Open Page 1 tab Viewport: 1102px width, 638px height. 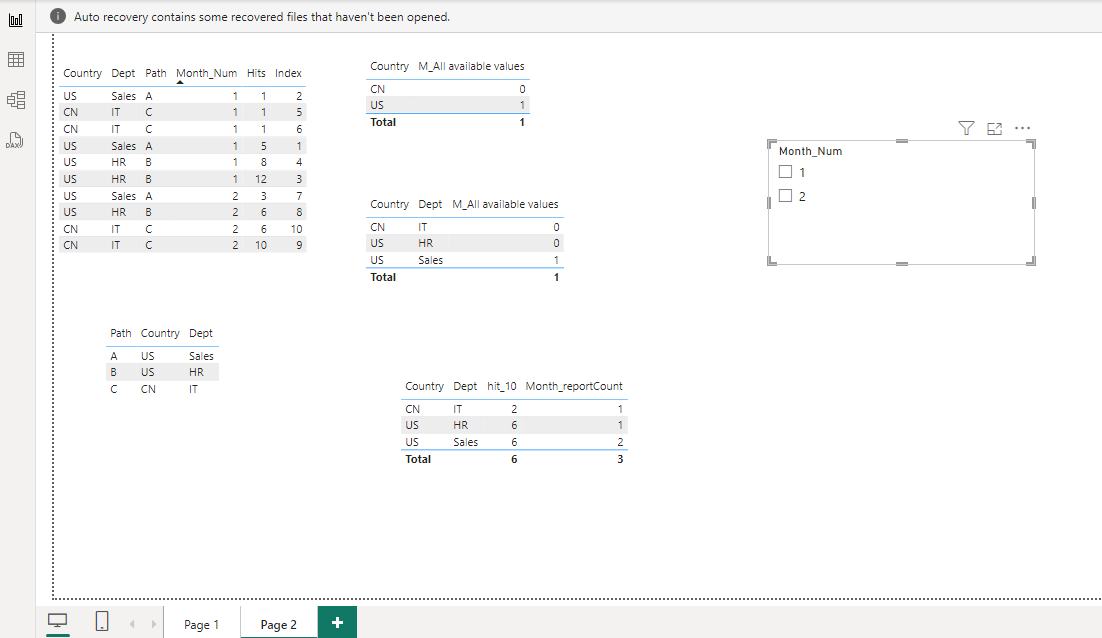tap(202, 624)
